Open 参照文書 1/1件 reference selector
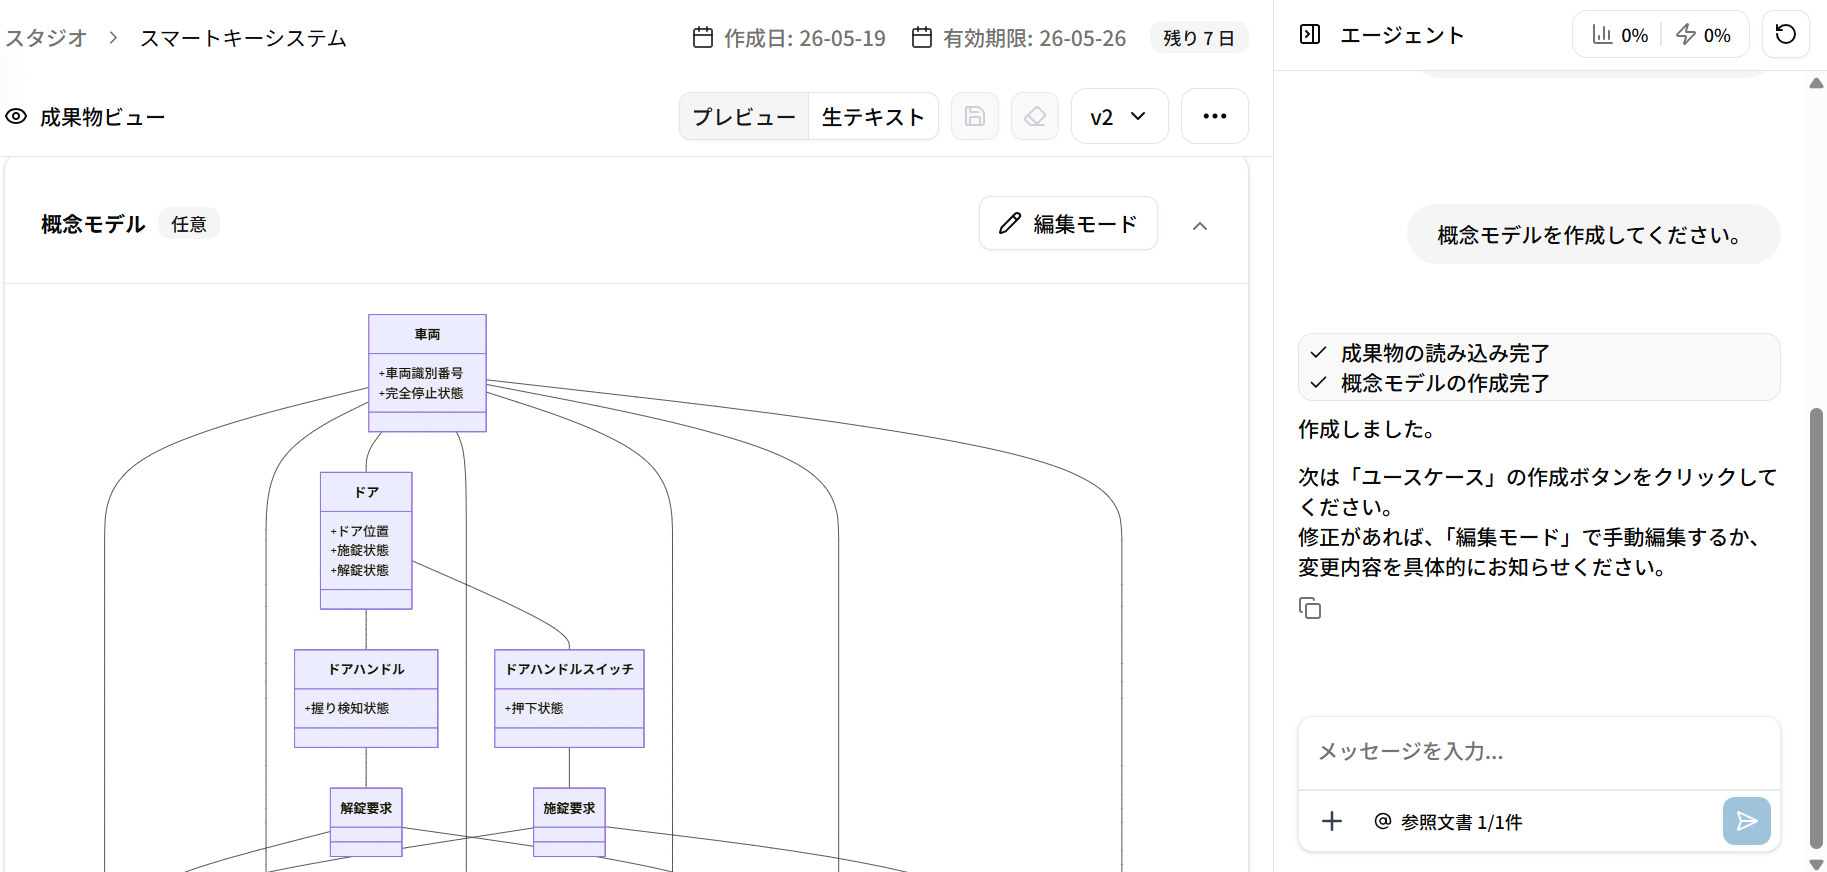The height and width of the screenshot is (872, 1827). (1448, 822)
